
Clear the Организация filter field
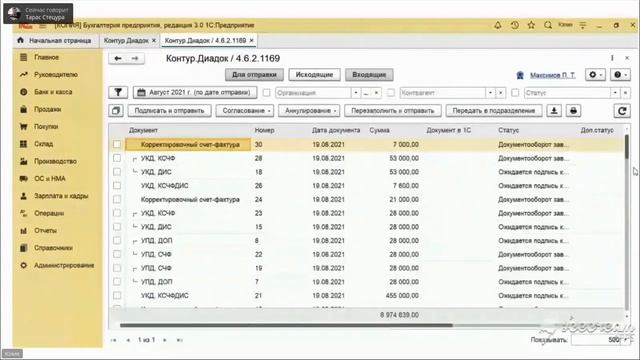tap(376, 93)
